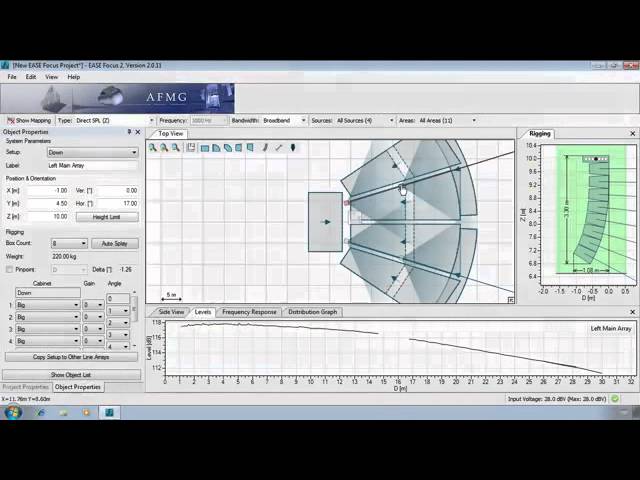Open the Box Count dropdown
Image resolution: width=640 pixels, height=480 pixels.
(x=69, y=243)
